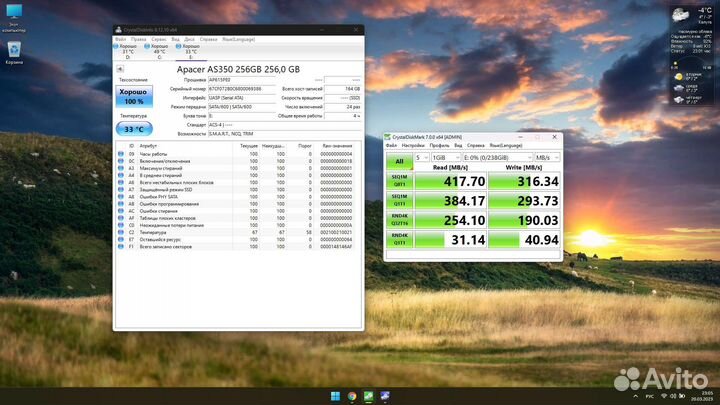
Task: Click the Серийный номер value field
Action: point(242,89)
